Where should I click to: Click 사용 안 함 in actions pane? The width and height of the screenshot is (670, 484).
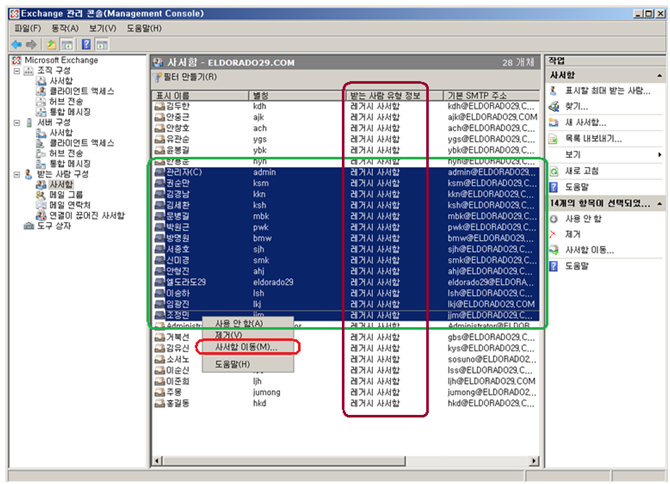click(583, 219)
